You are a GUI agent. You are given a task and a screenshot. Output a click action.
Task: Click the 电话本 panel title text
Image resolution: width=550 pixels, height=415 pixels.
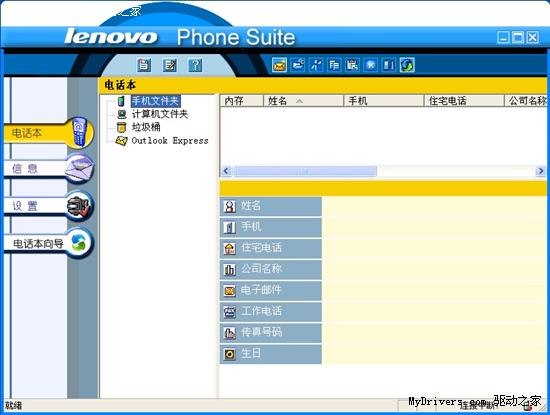[x=120, y=85]
